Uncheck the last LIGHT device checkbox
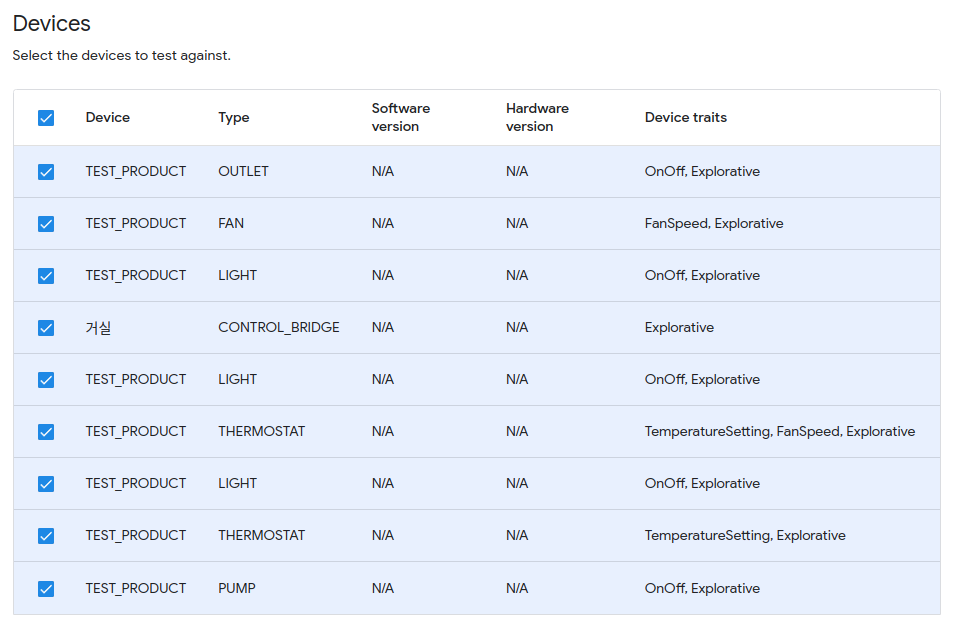Image resolution: width=953 pixels, height=624 pixels. [46, 483]
